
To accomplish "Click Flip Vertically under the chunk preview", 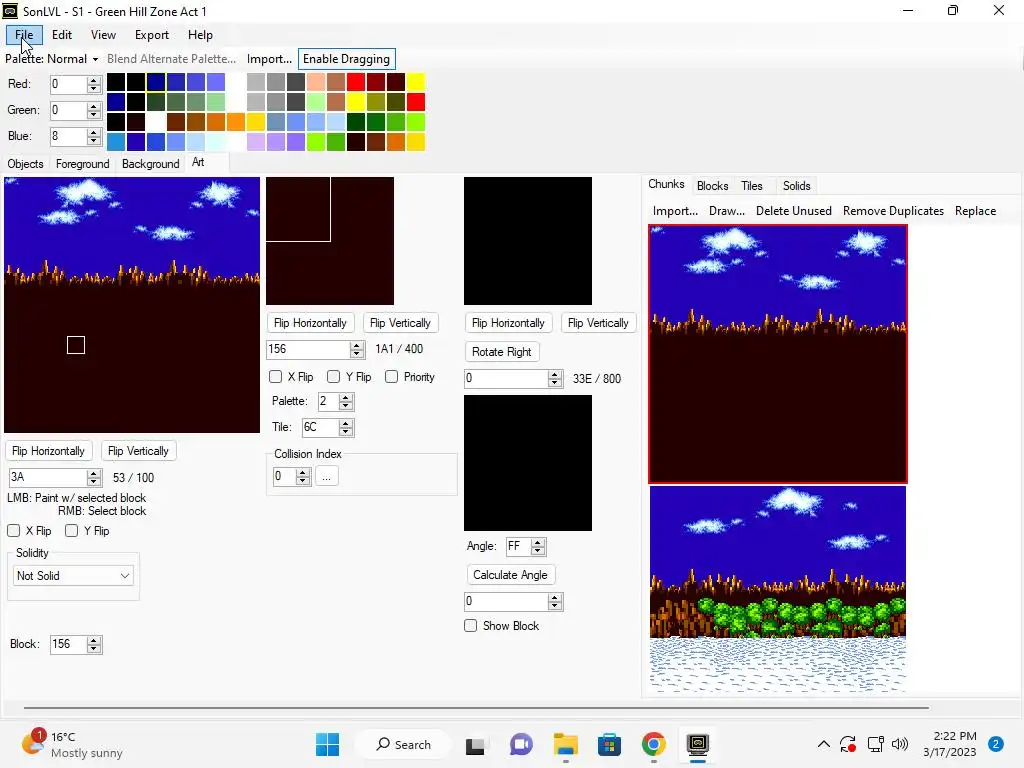I will point(138,451).
